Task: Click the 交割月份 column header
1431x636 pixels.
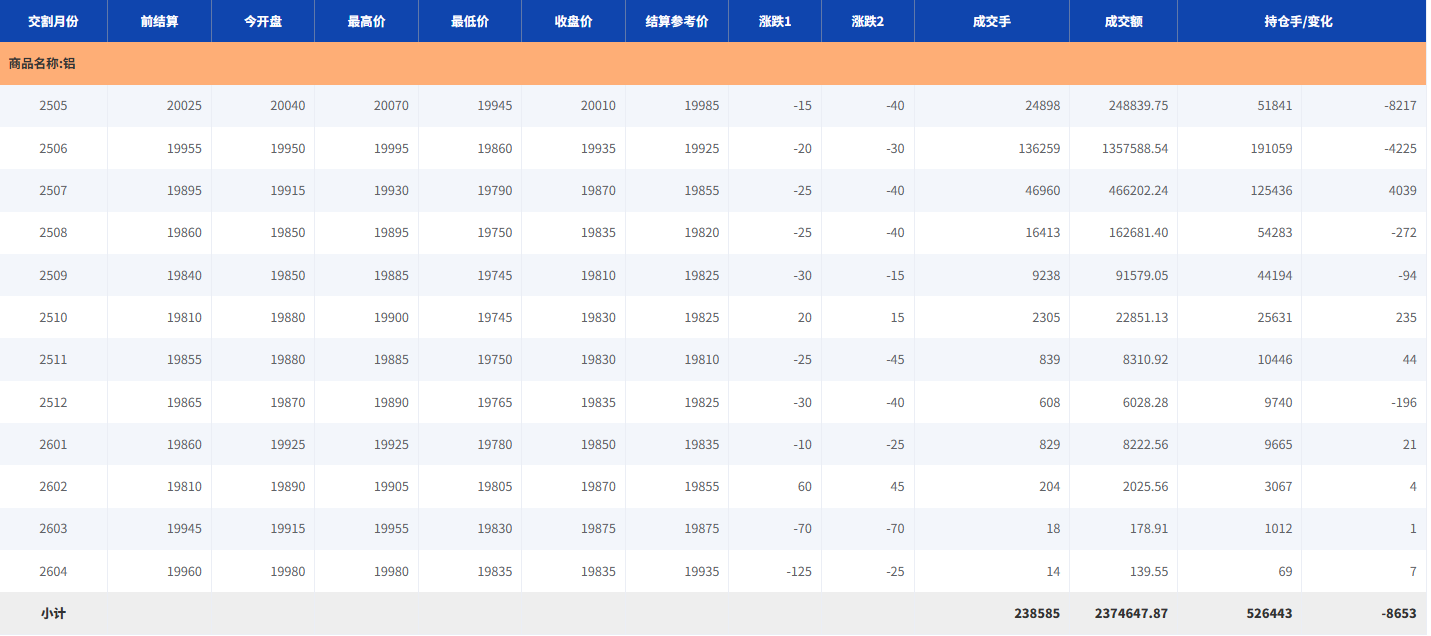Action: 53,21
